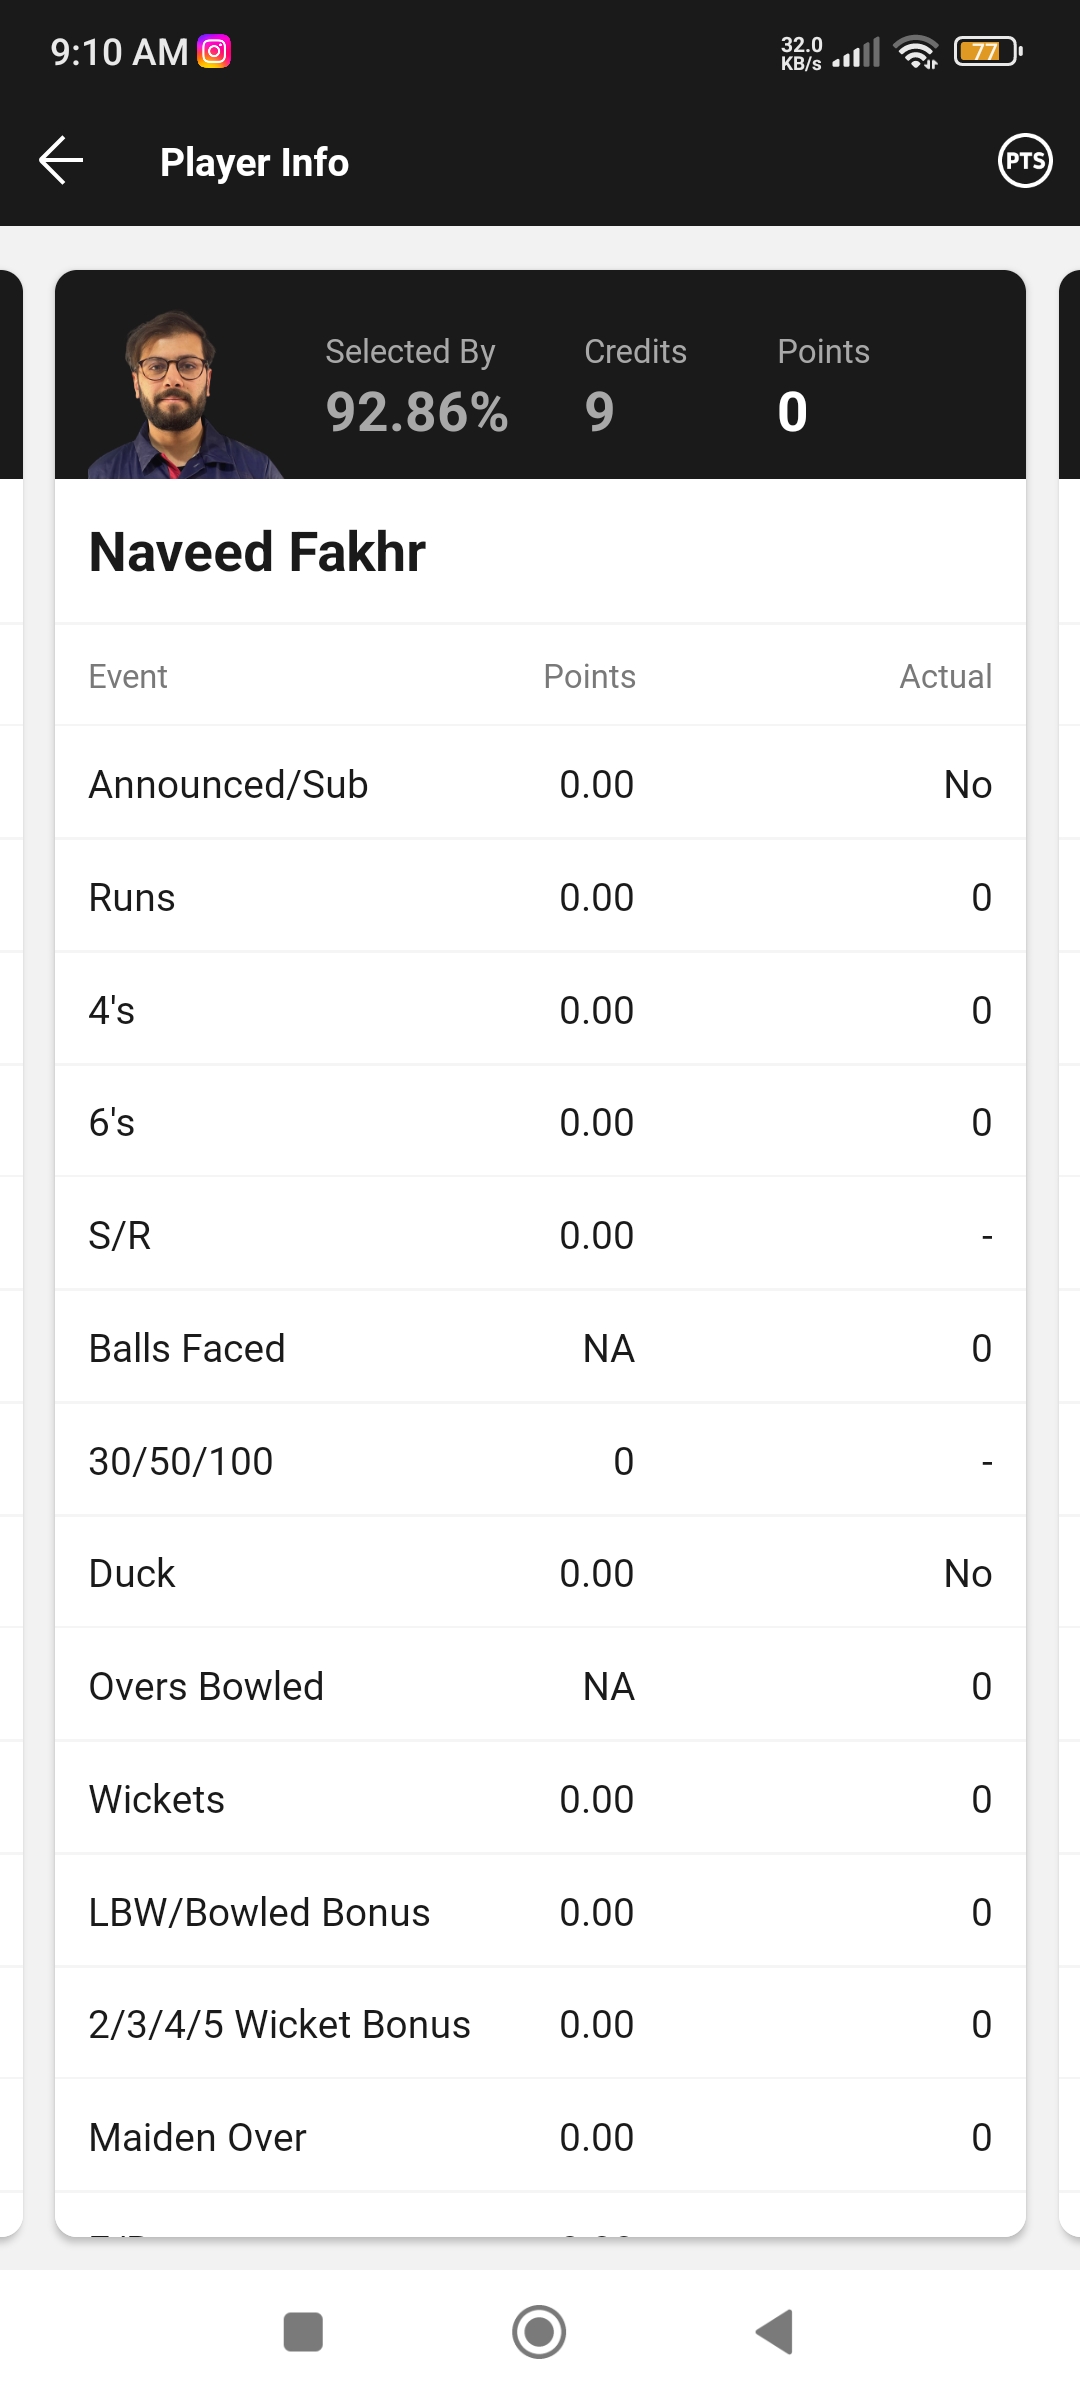Tap the battery indicator icon
This screenshot has height=2400, width=1080.
[987, 51]
